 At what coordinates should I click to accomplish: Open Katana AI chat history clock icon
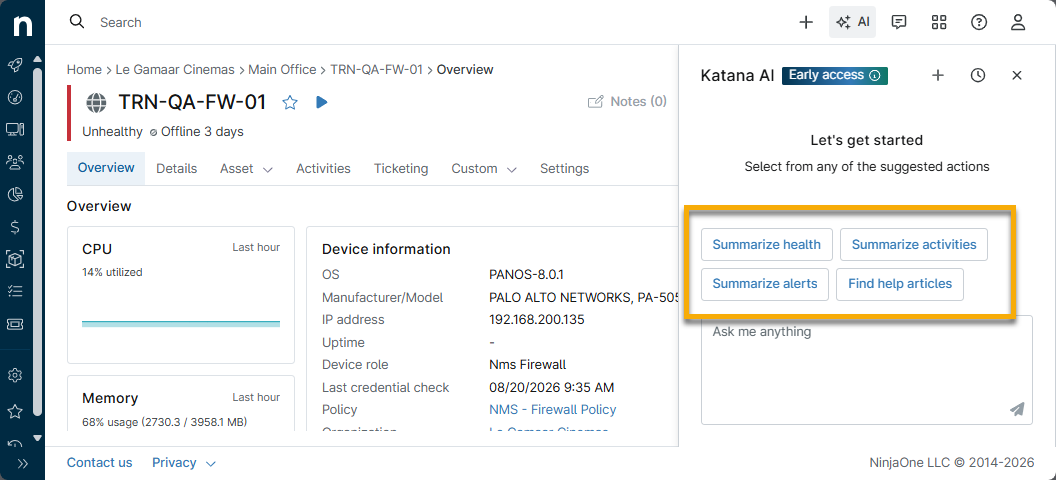[978, 75]
